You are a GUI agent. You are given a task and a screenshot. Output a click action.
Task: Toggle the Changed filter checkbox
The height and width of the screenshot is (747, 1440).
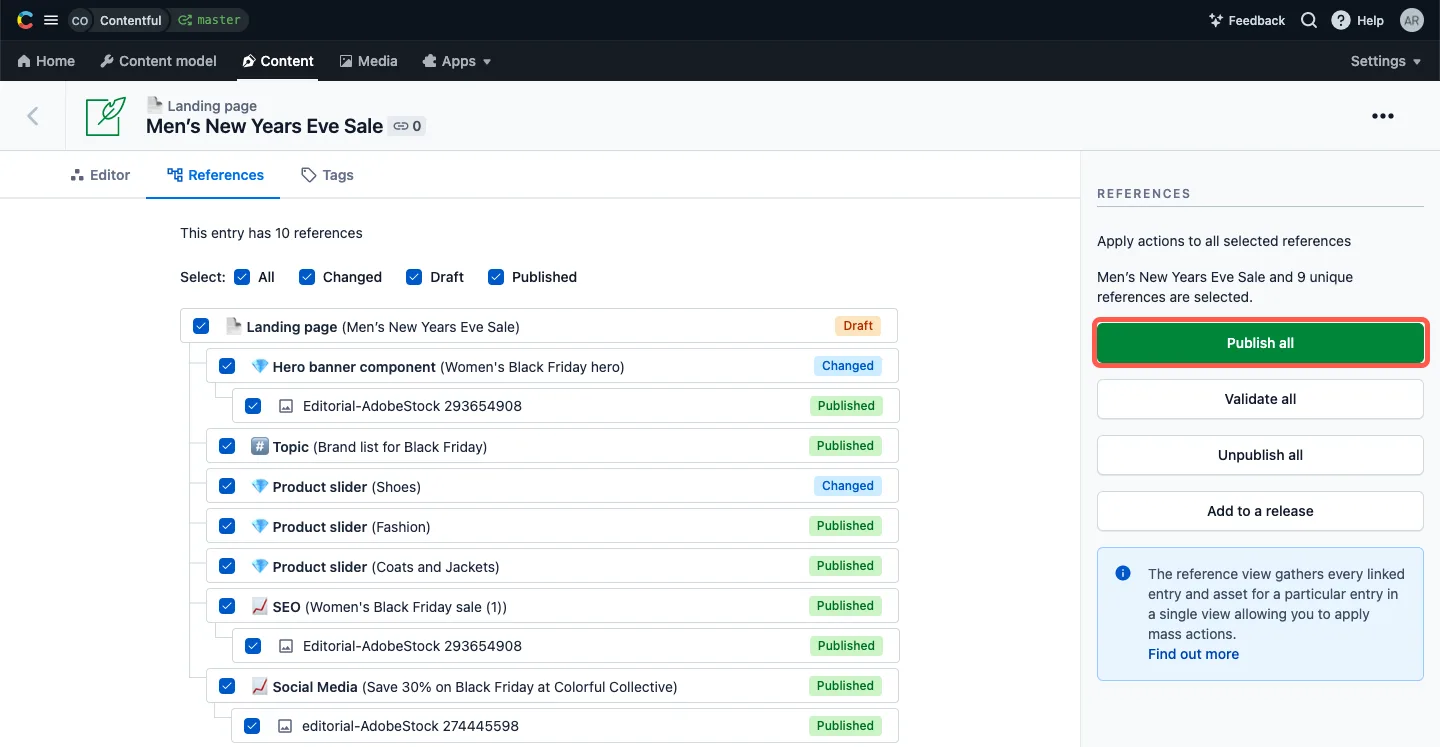[x=307, y=277]
